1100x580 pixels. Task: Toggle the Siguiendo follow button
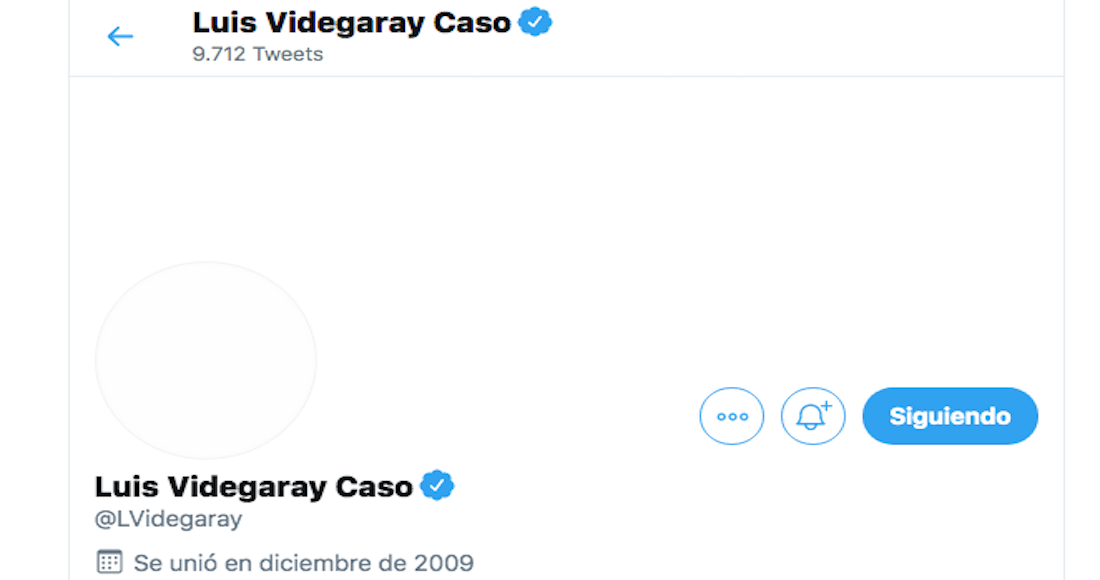click(950, 416)
